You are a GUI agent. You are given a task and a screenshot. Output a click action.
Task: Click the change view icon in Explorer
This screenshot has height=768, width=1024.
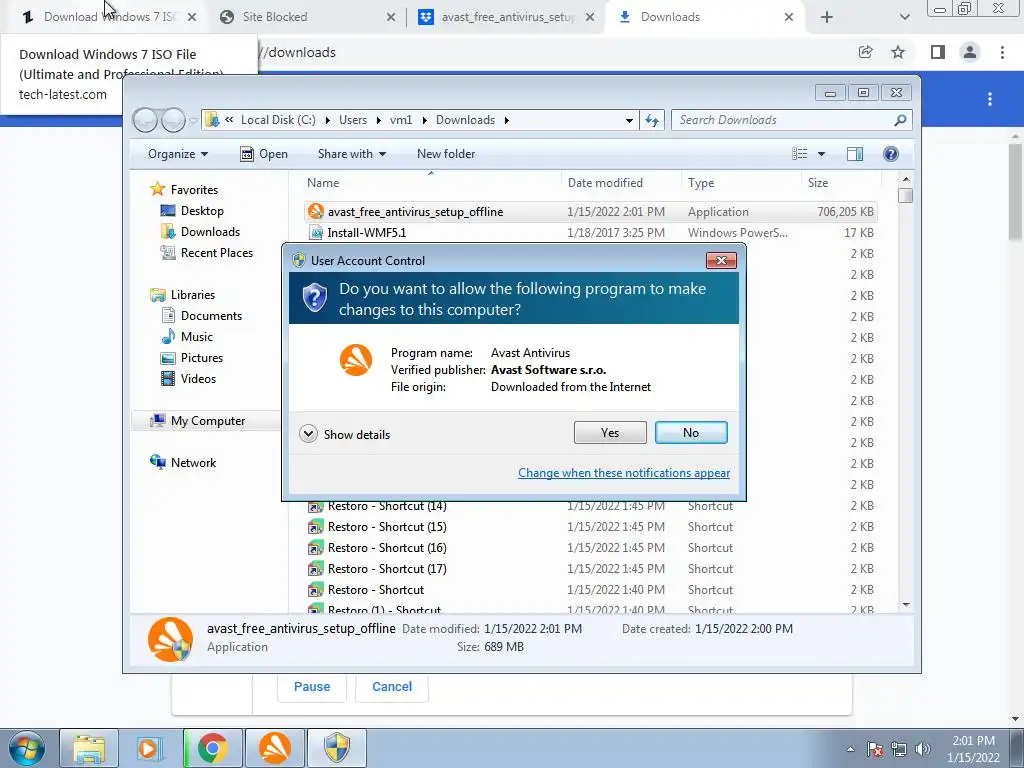pyautogui.click(x=799, y=153)
